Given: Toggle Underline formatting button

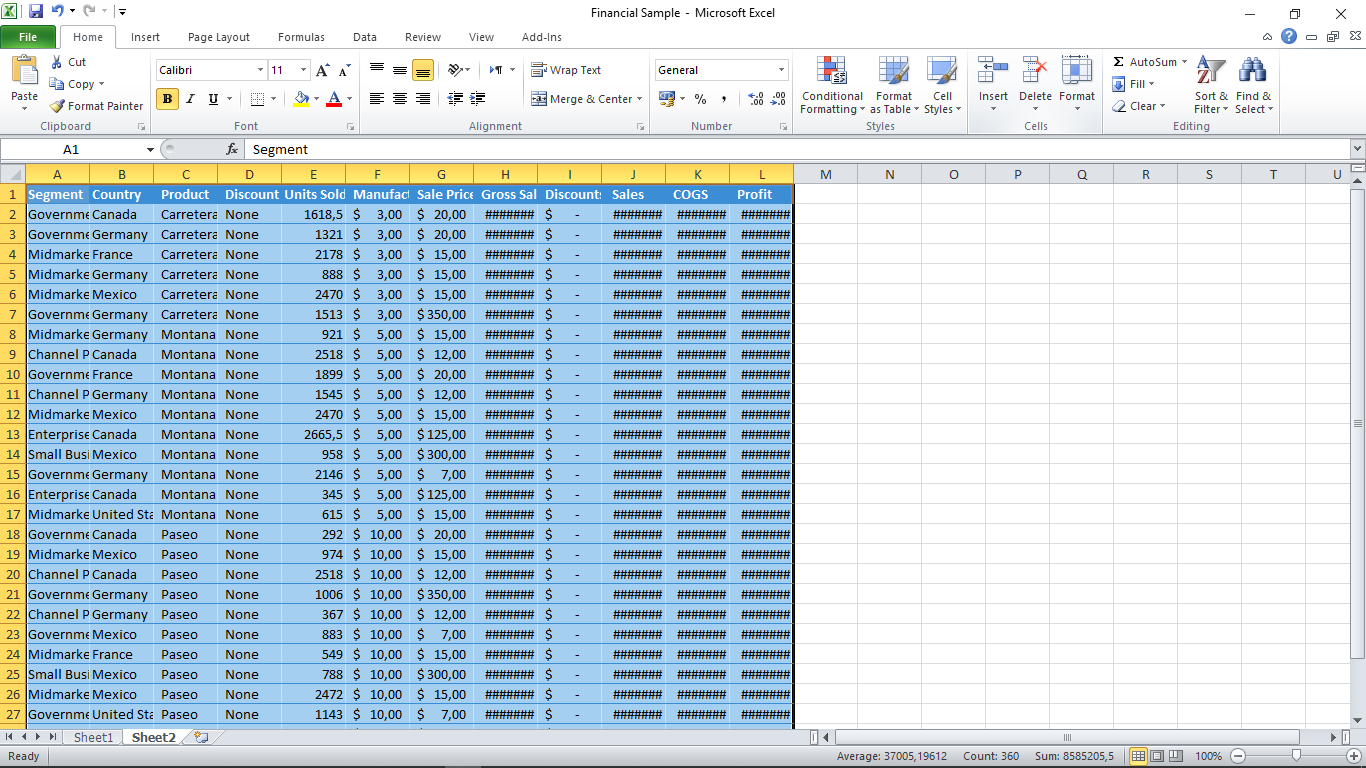Looking at the screenshot, I should (213, 99).
